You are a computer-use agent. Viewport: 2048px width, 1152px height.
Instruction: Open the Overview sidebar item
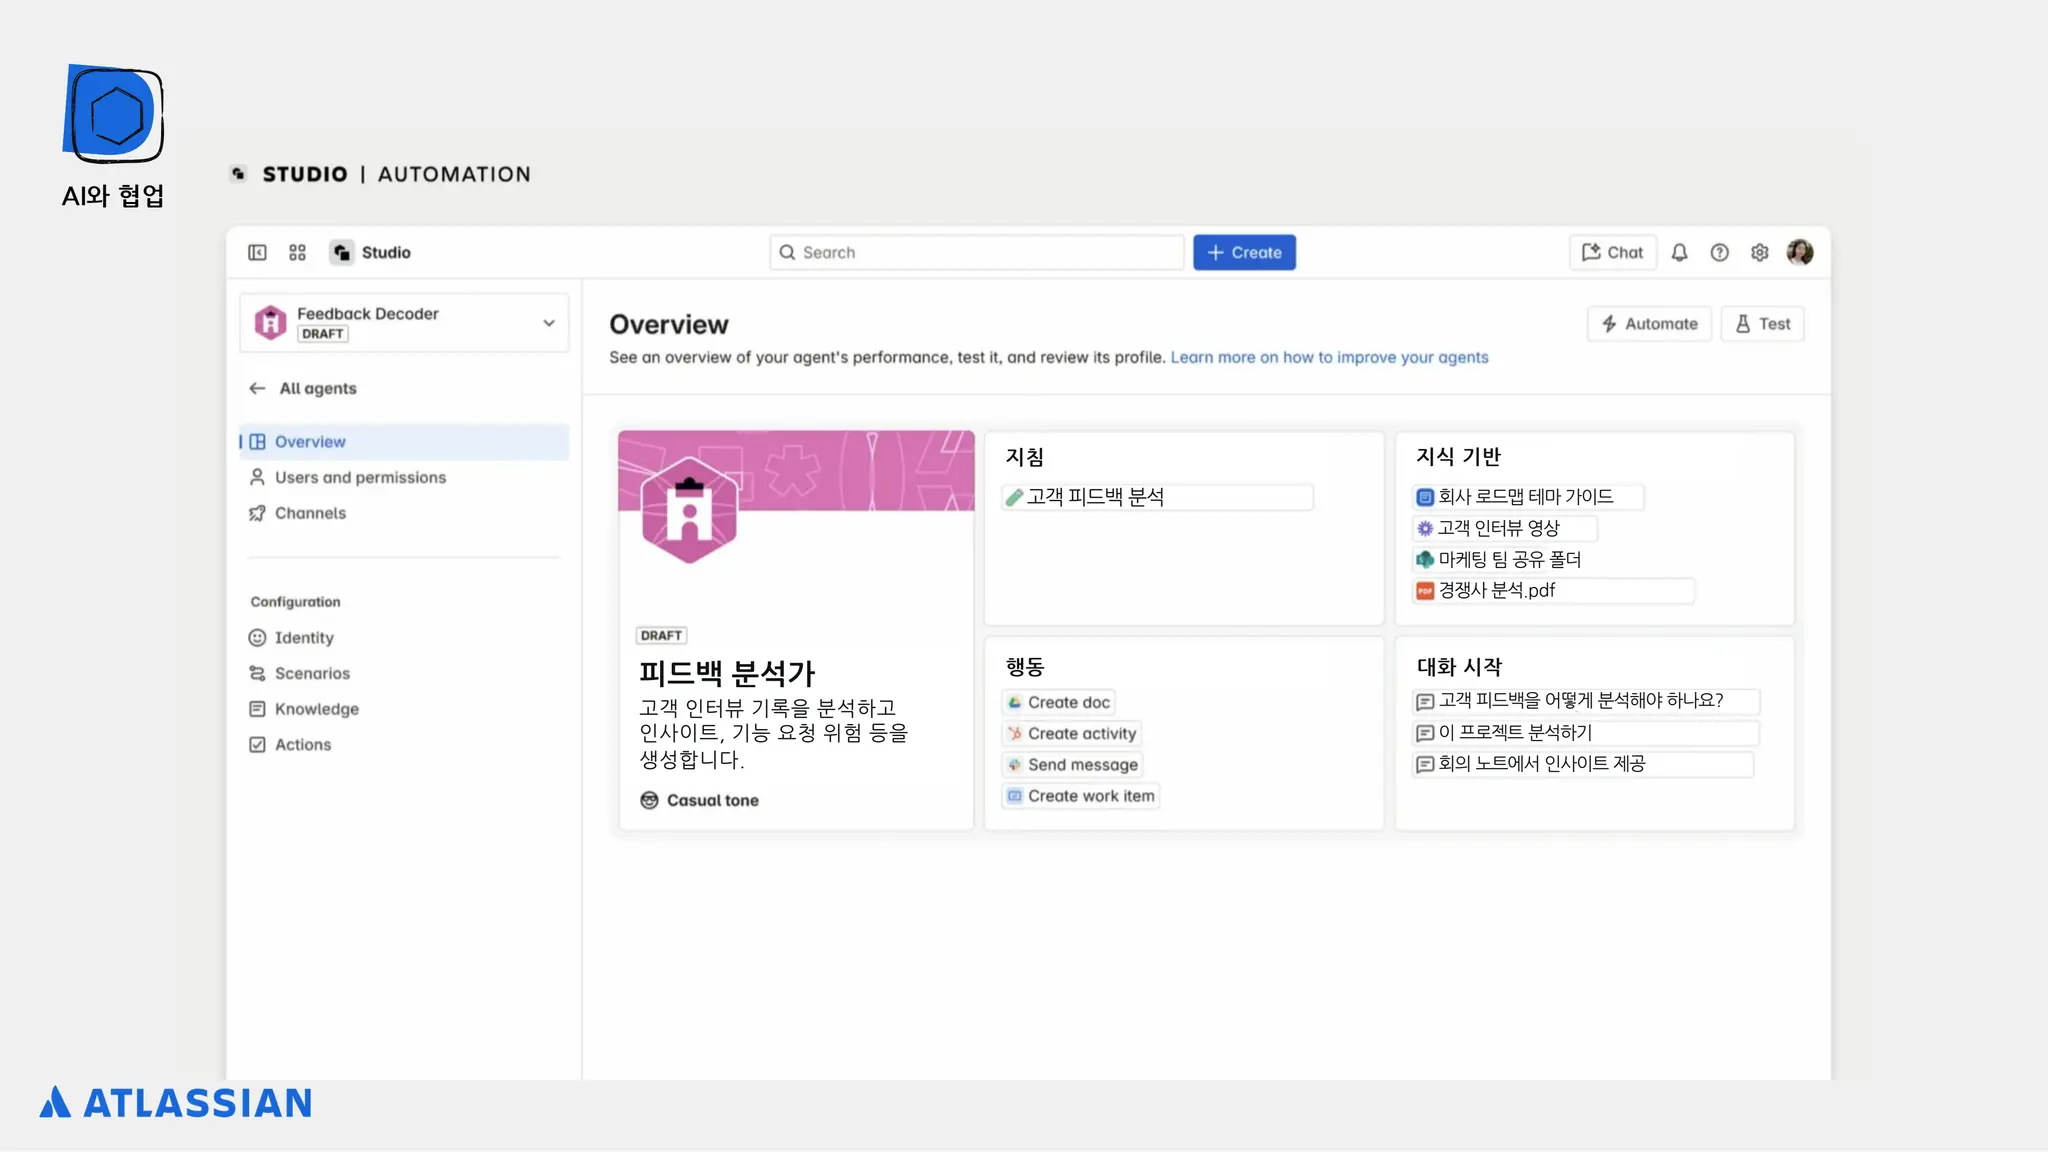click(405, 442)
